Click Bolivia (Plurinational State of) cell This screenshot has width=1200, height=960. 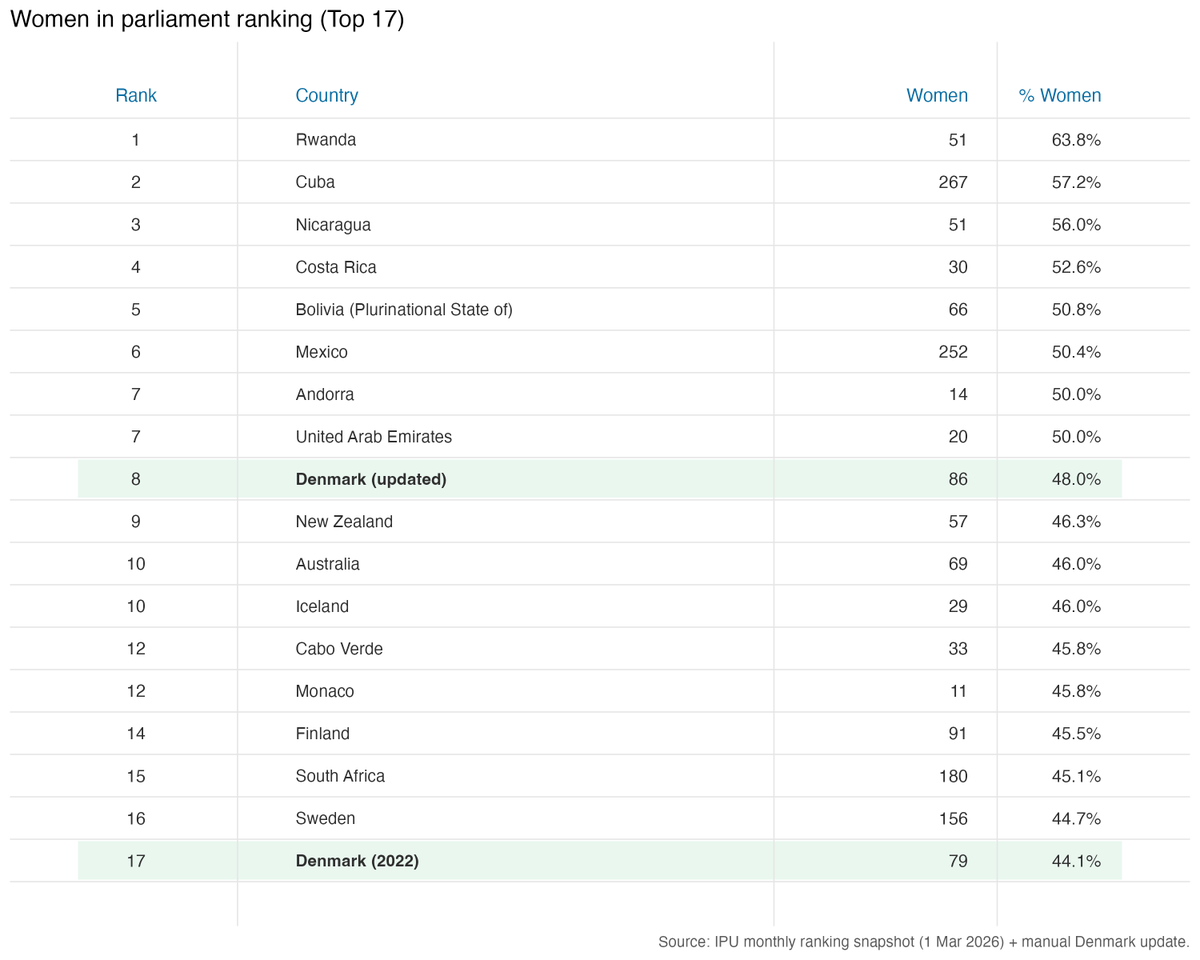click(404, 310)
